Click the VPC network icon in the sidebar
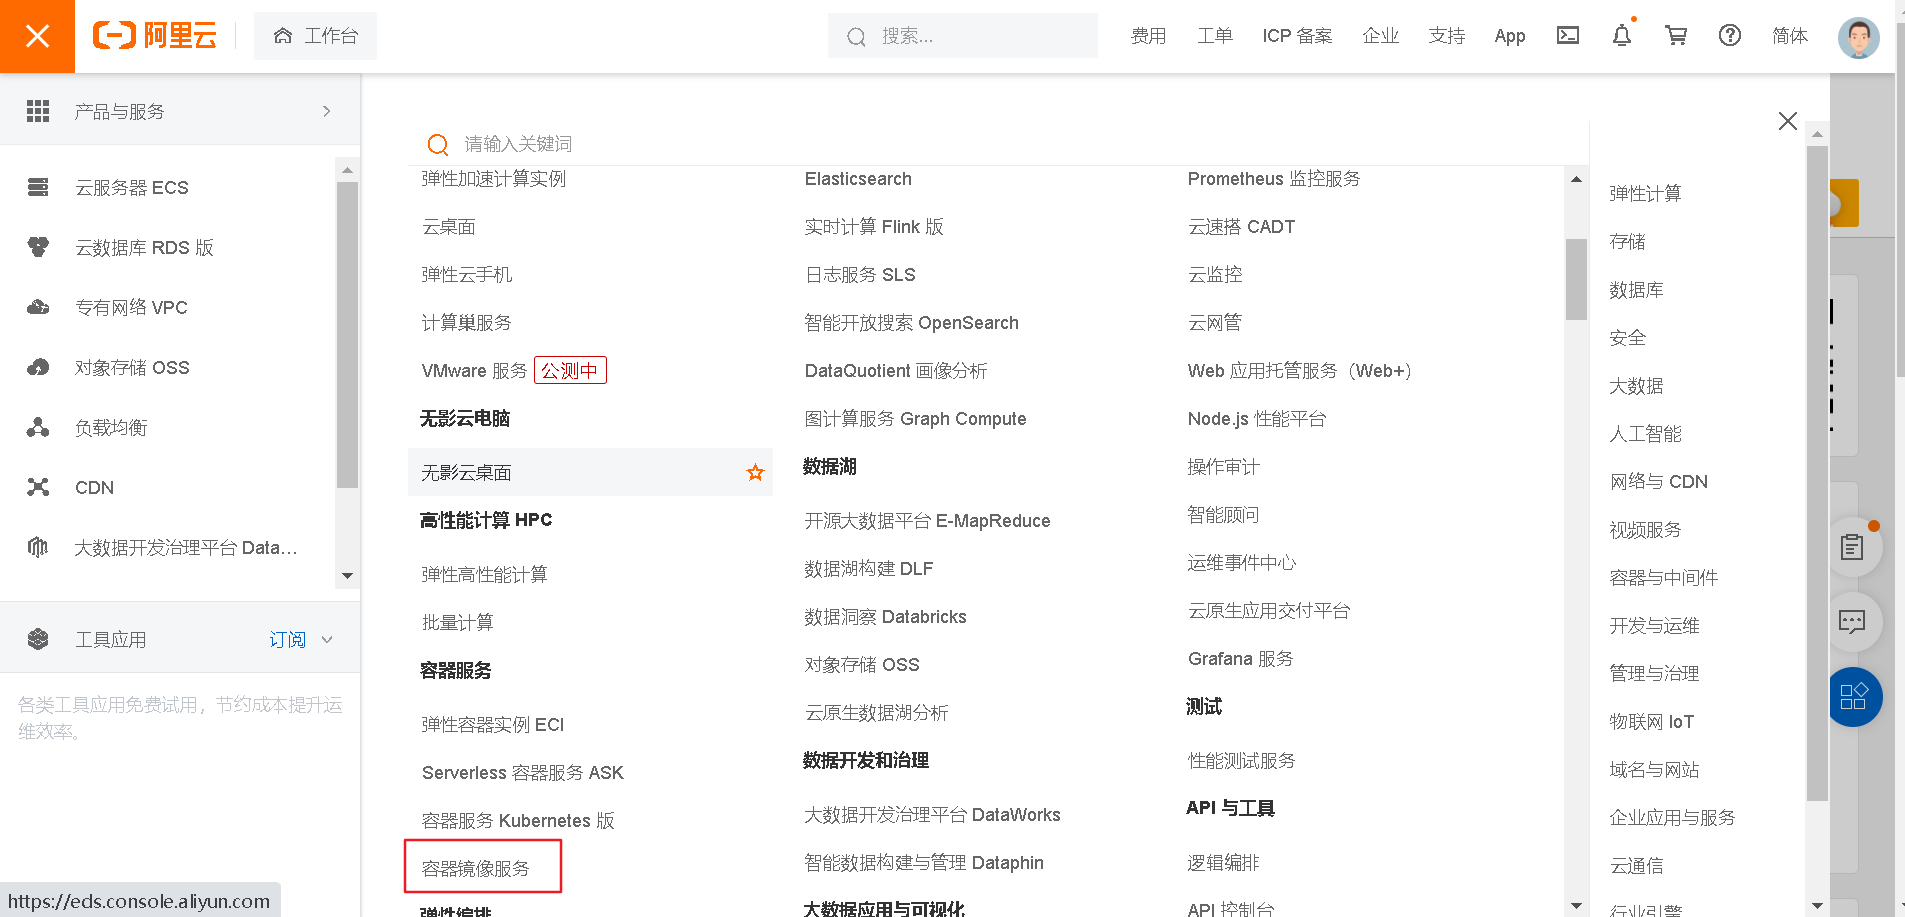Image resolution: width=1905 pixels, height=917 pixels. pos(38,307)
